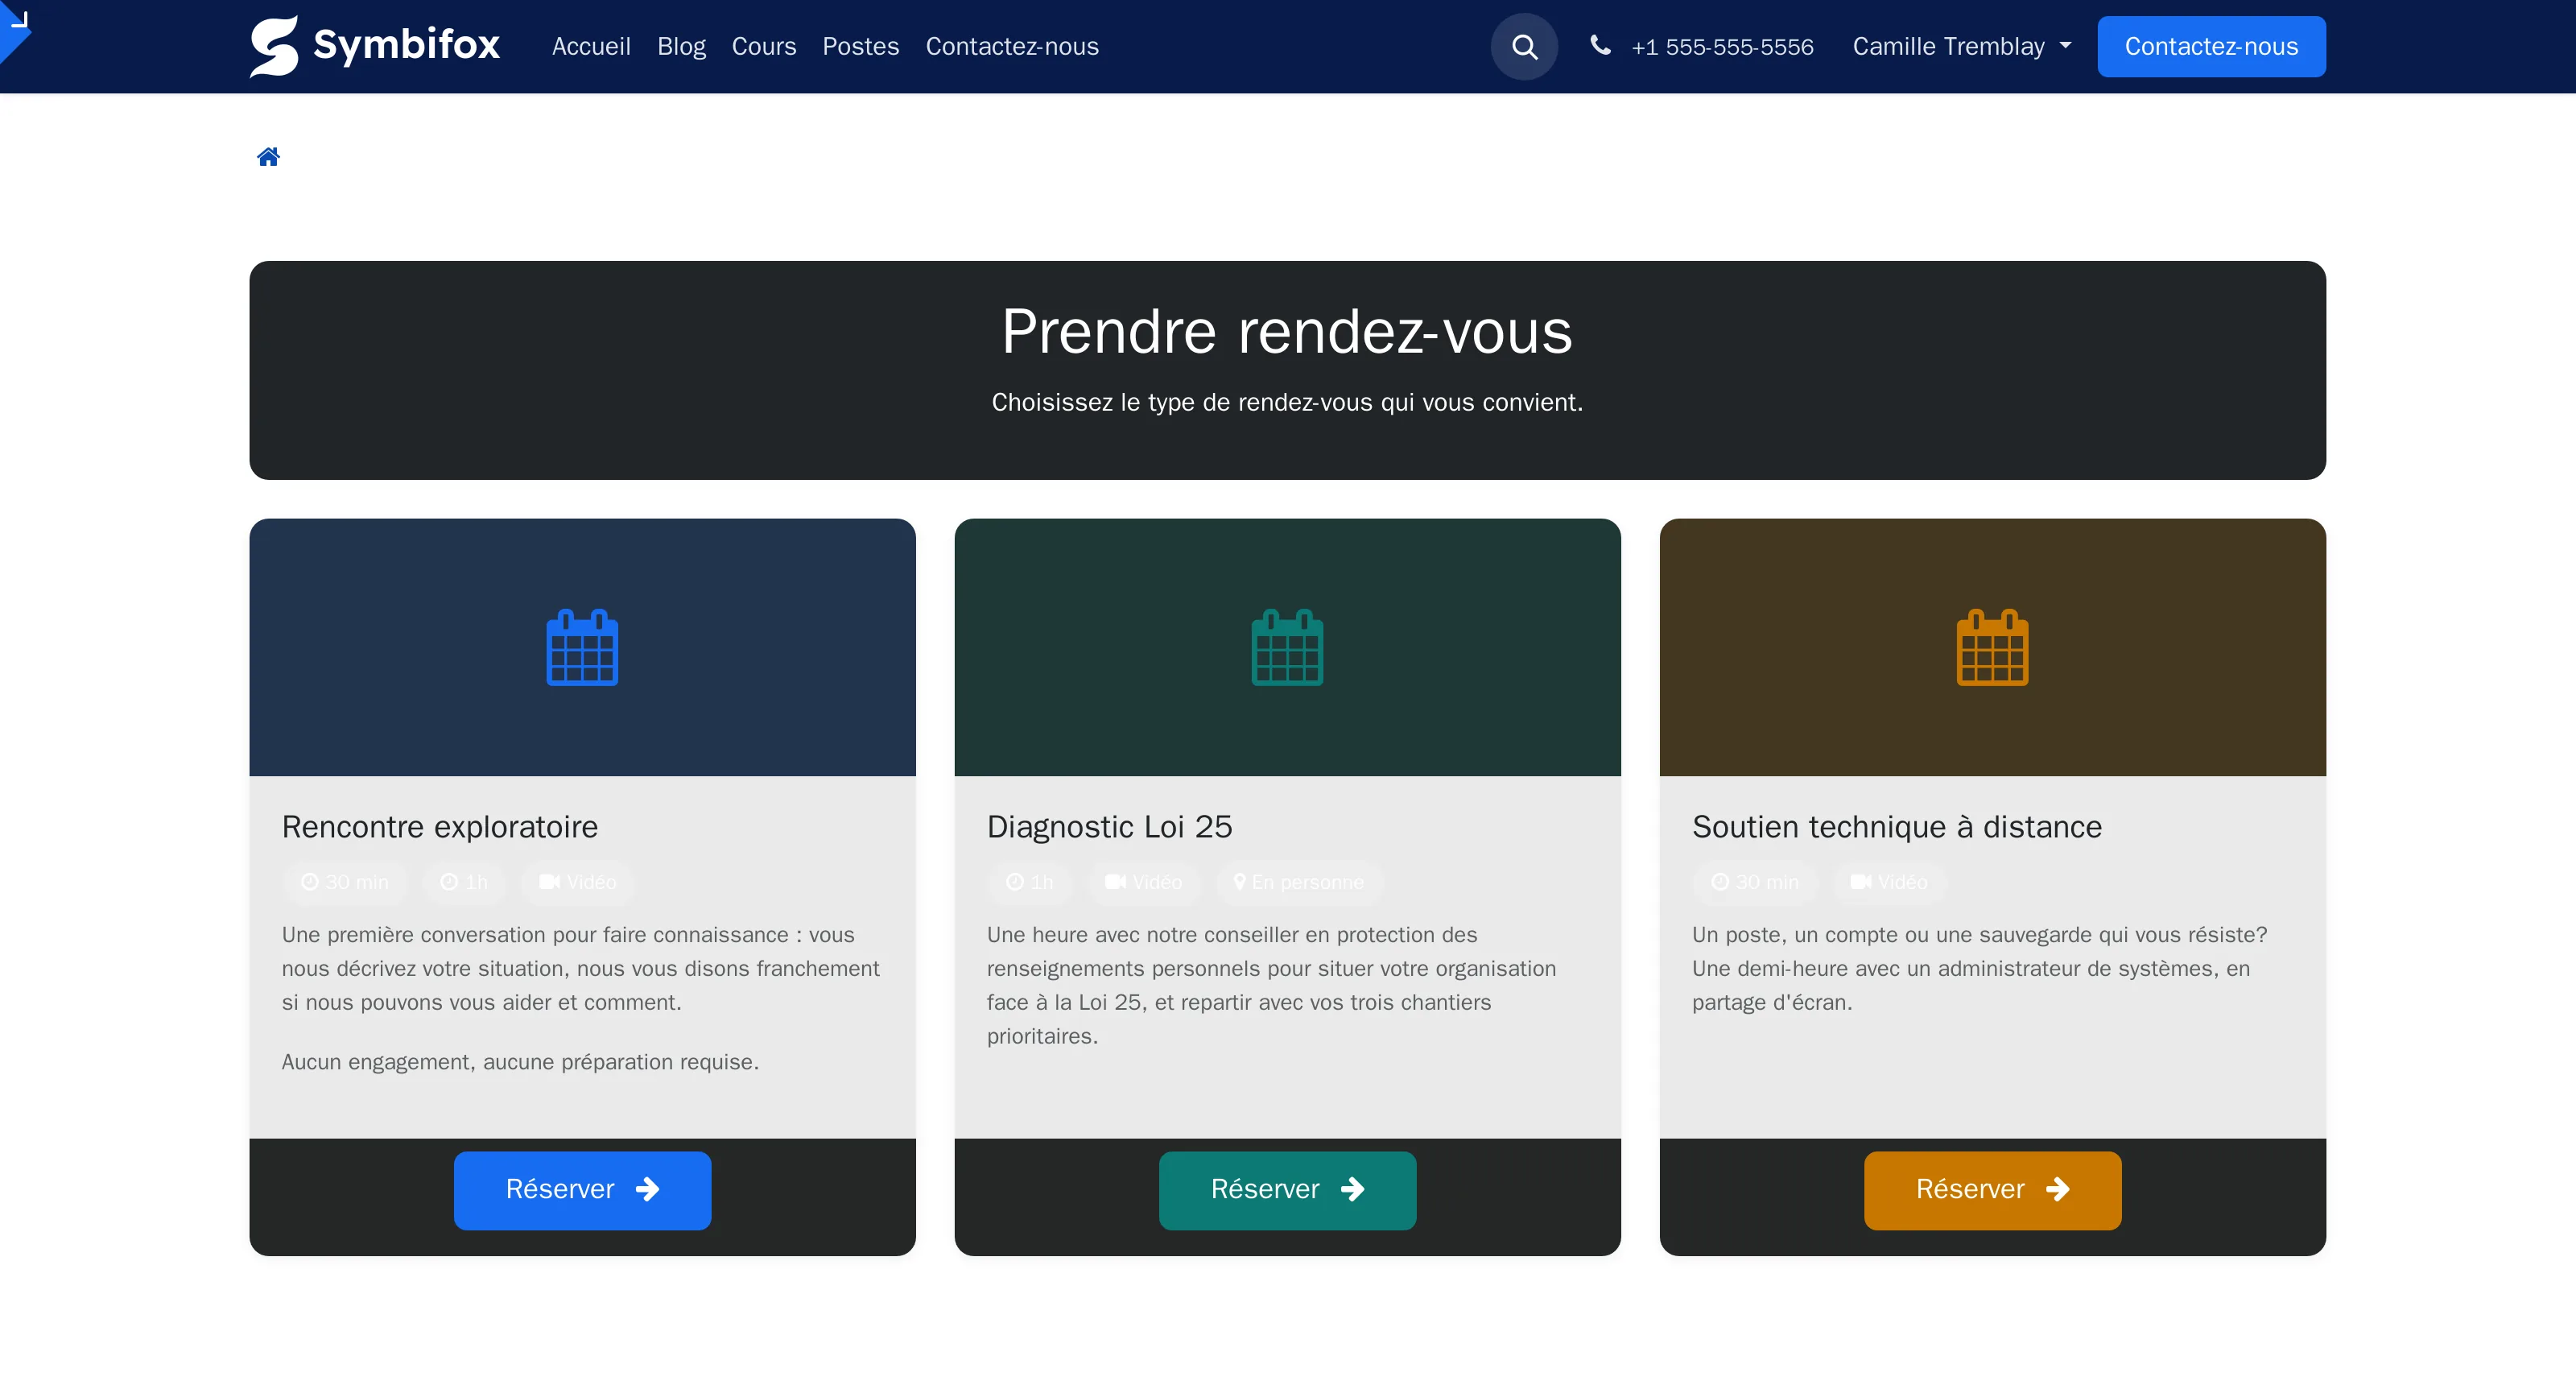Click Vidéo badge under Diagnostic Loi 25
The height and width of the screenshot is (1385, 2576).
1143,882
